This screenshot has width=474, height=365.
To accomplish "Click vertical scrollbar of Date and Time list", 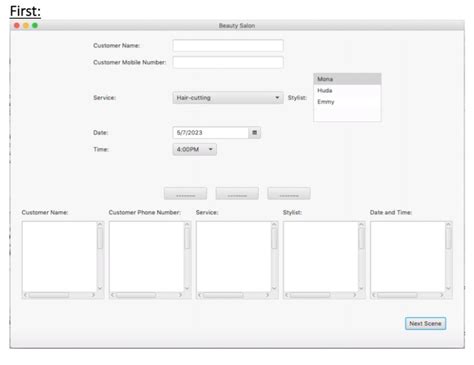I will tap(449, 256).
